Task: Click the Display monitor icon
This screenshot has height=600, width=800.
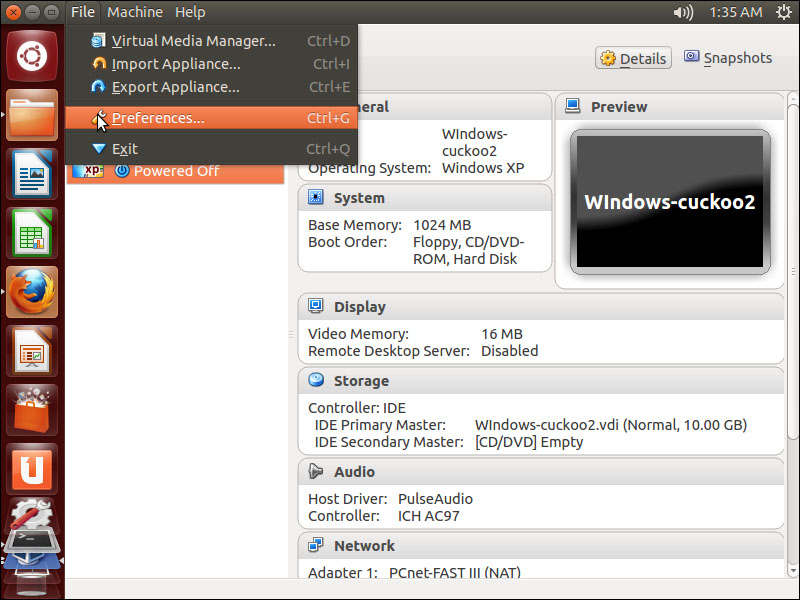Action: pos(316,306)
